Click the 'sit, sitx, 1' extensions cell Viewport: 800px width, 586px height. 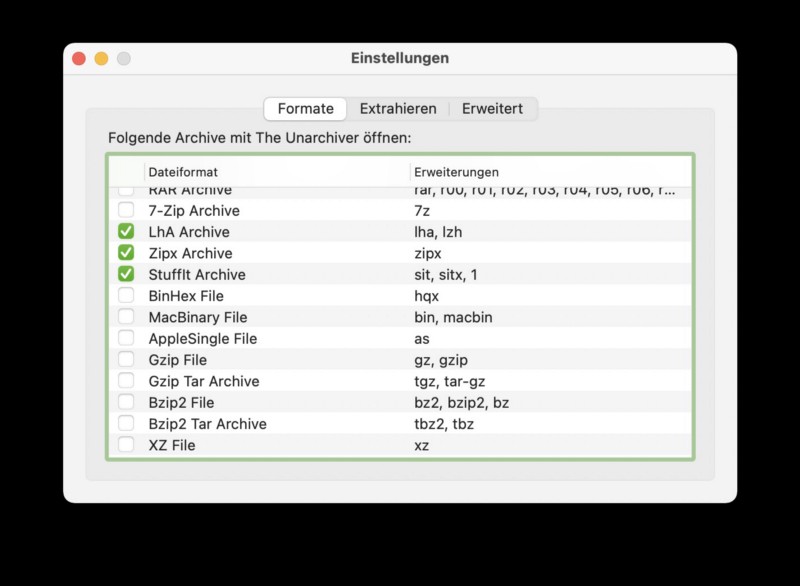(445, 275)
